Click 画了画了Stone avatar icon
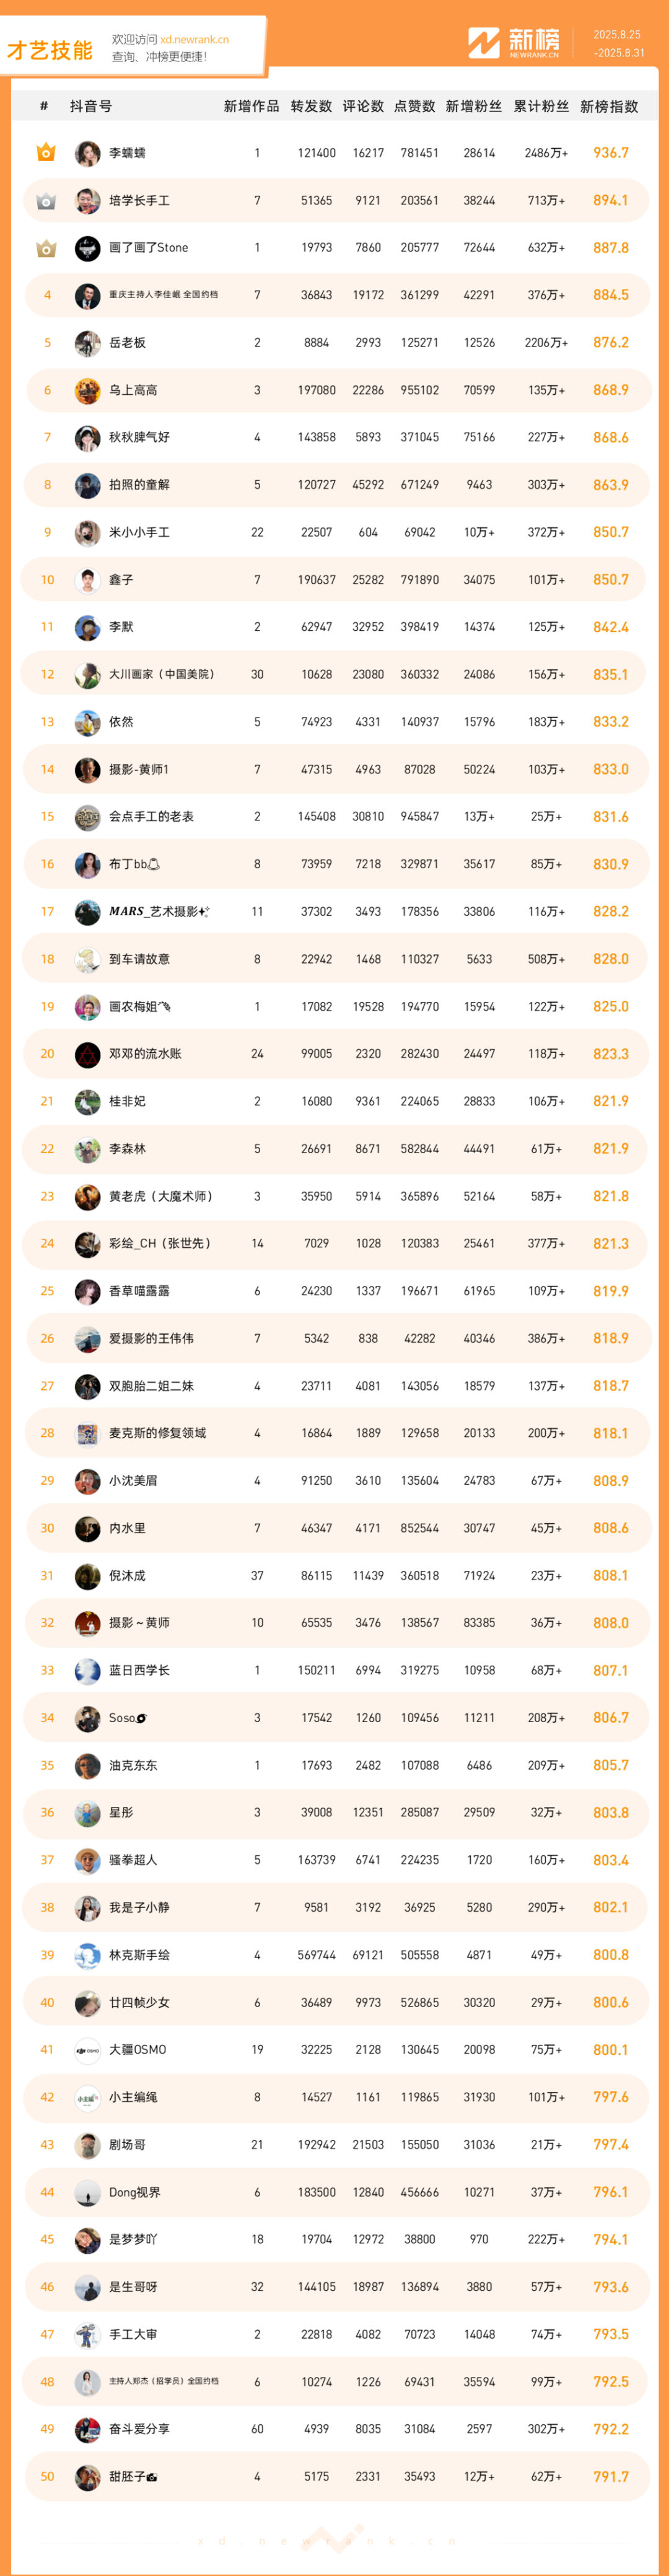This screenshot has height=2576, width=669. 87,248
